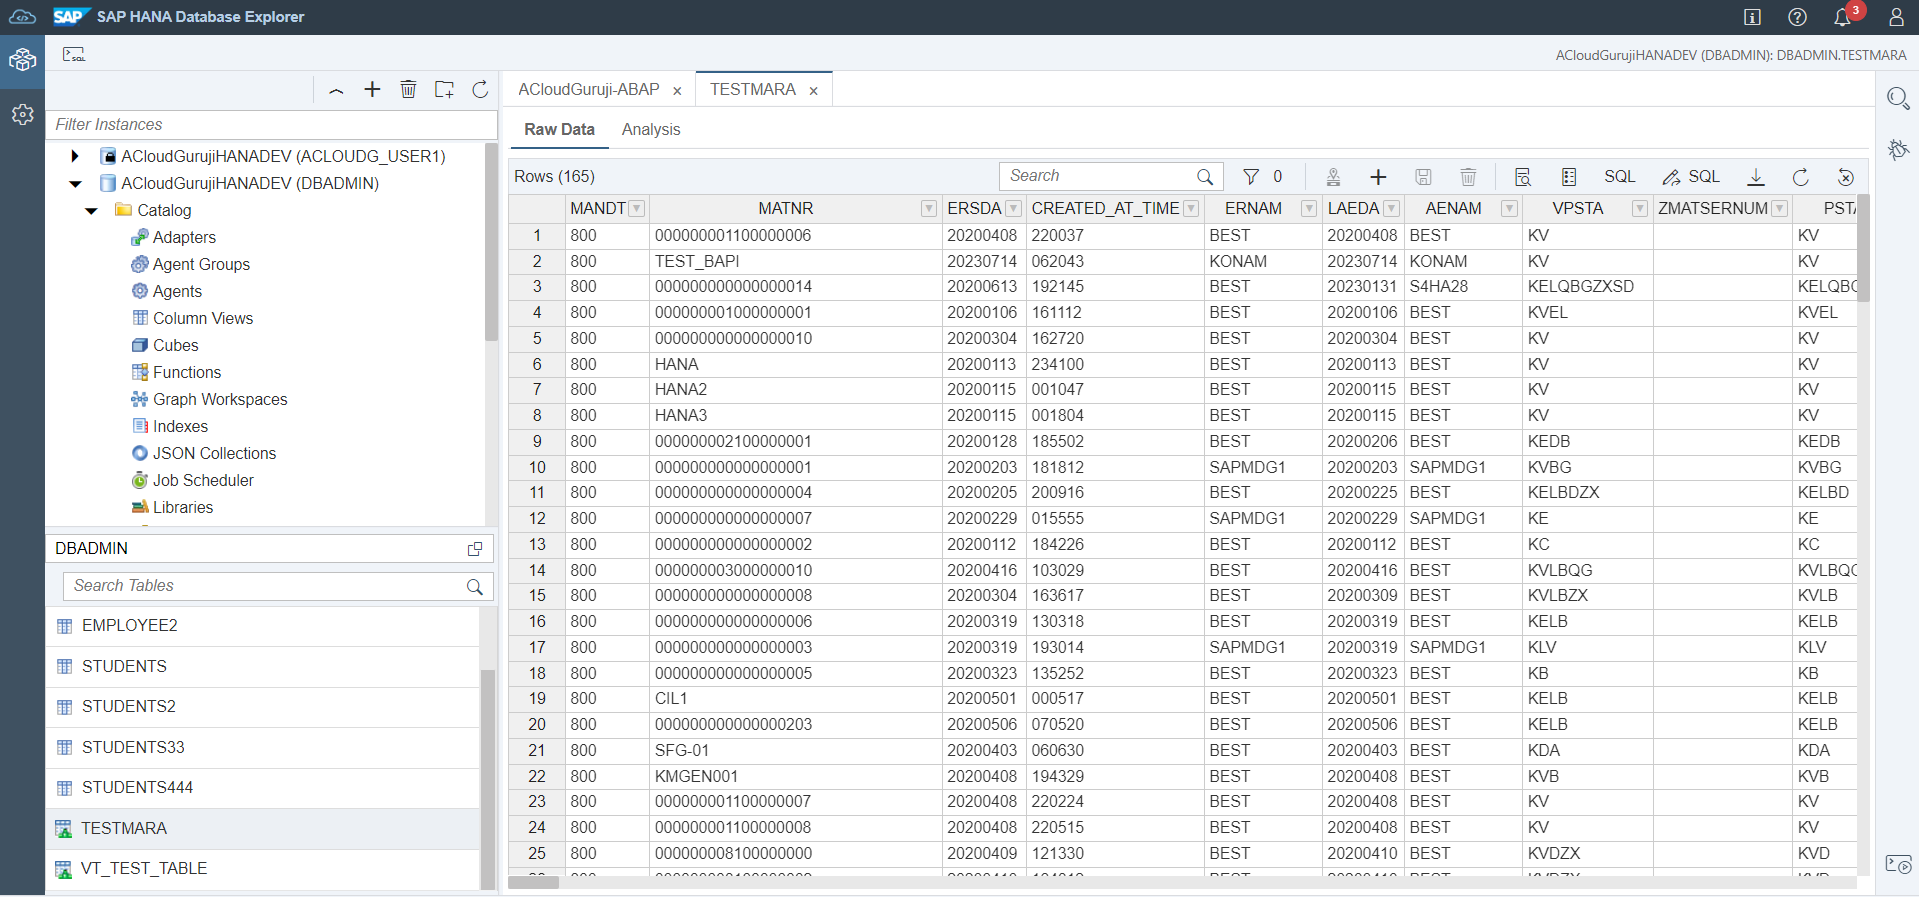
Task: Open the ERNAM column filter dropdown
Action: (1308, 209)
